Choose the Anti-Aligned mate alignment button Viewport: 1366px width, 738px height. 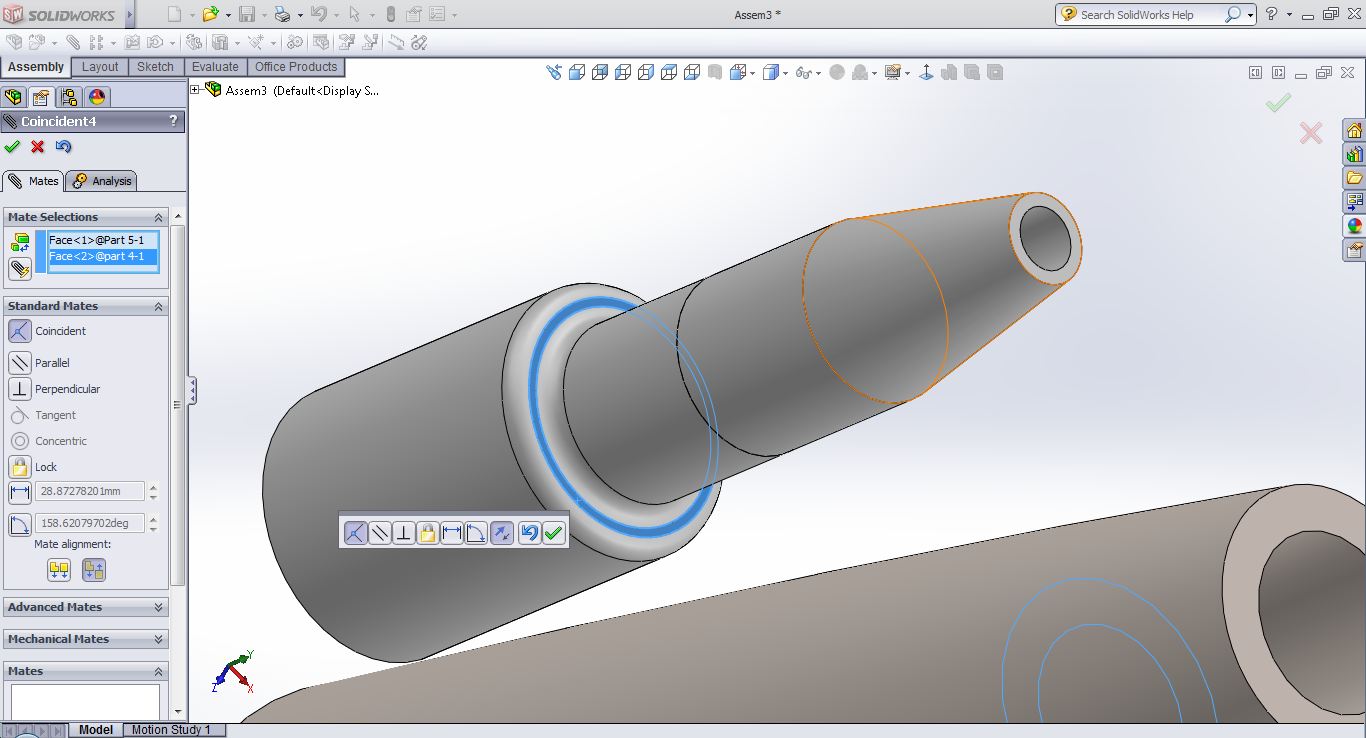[94, 570]
